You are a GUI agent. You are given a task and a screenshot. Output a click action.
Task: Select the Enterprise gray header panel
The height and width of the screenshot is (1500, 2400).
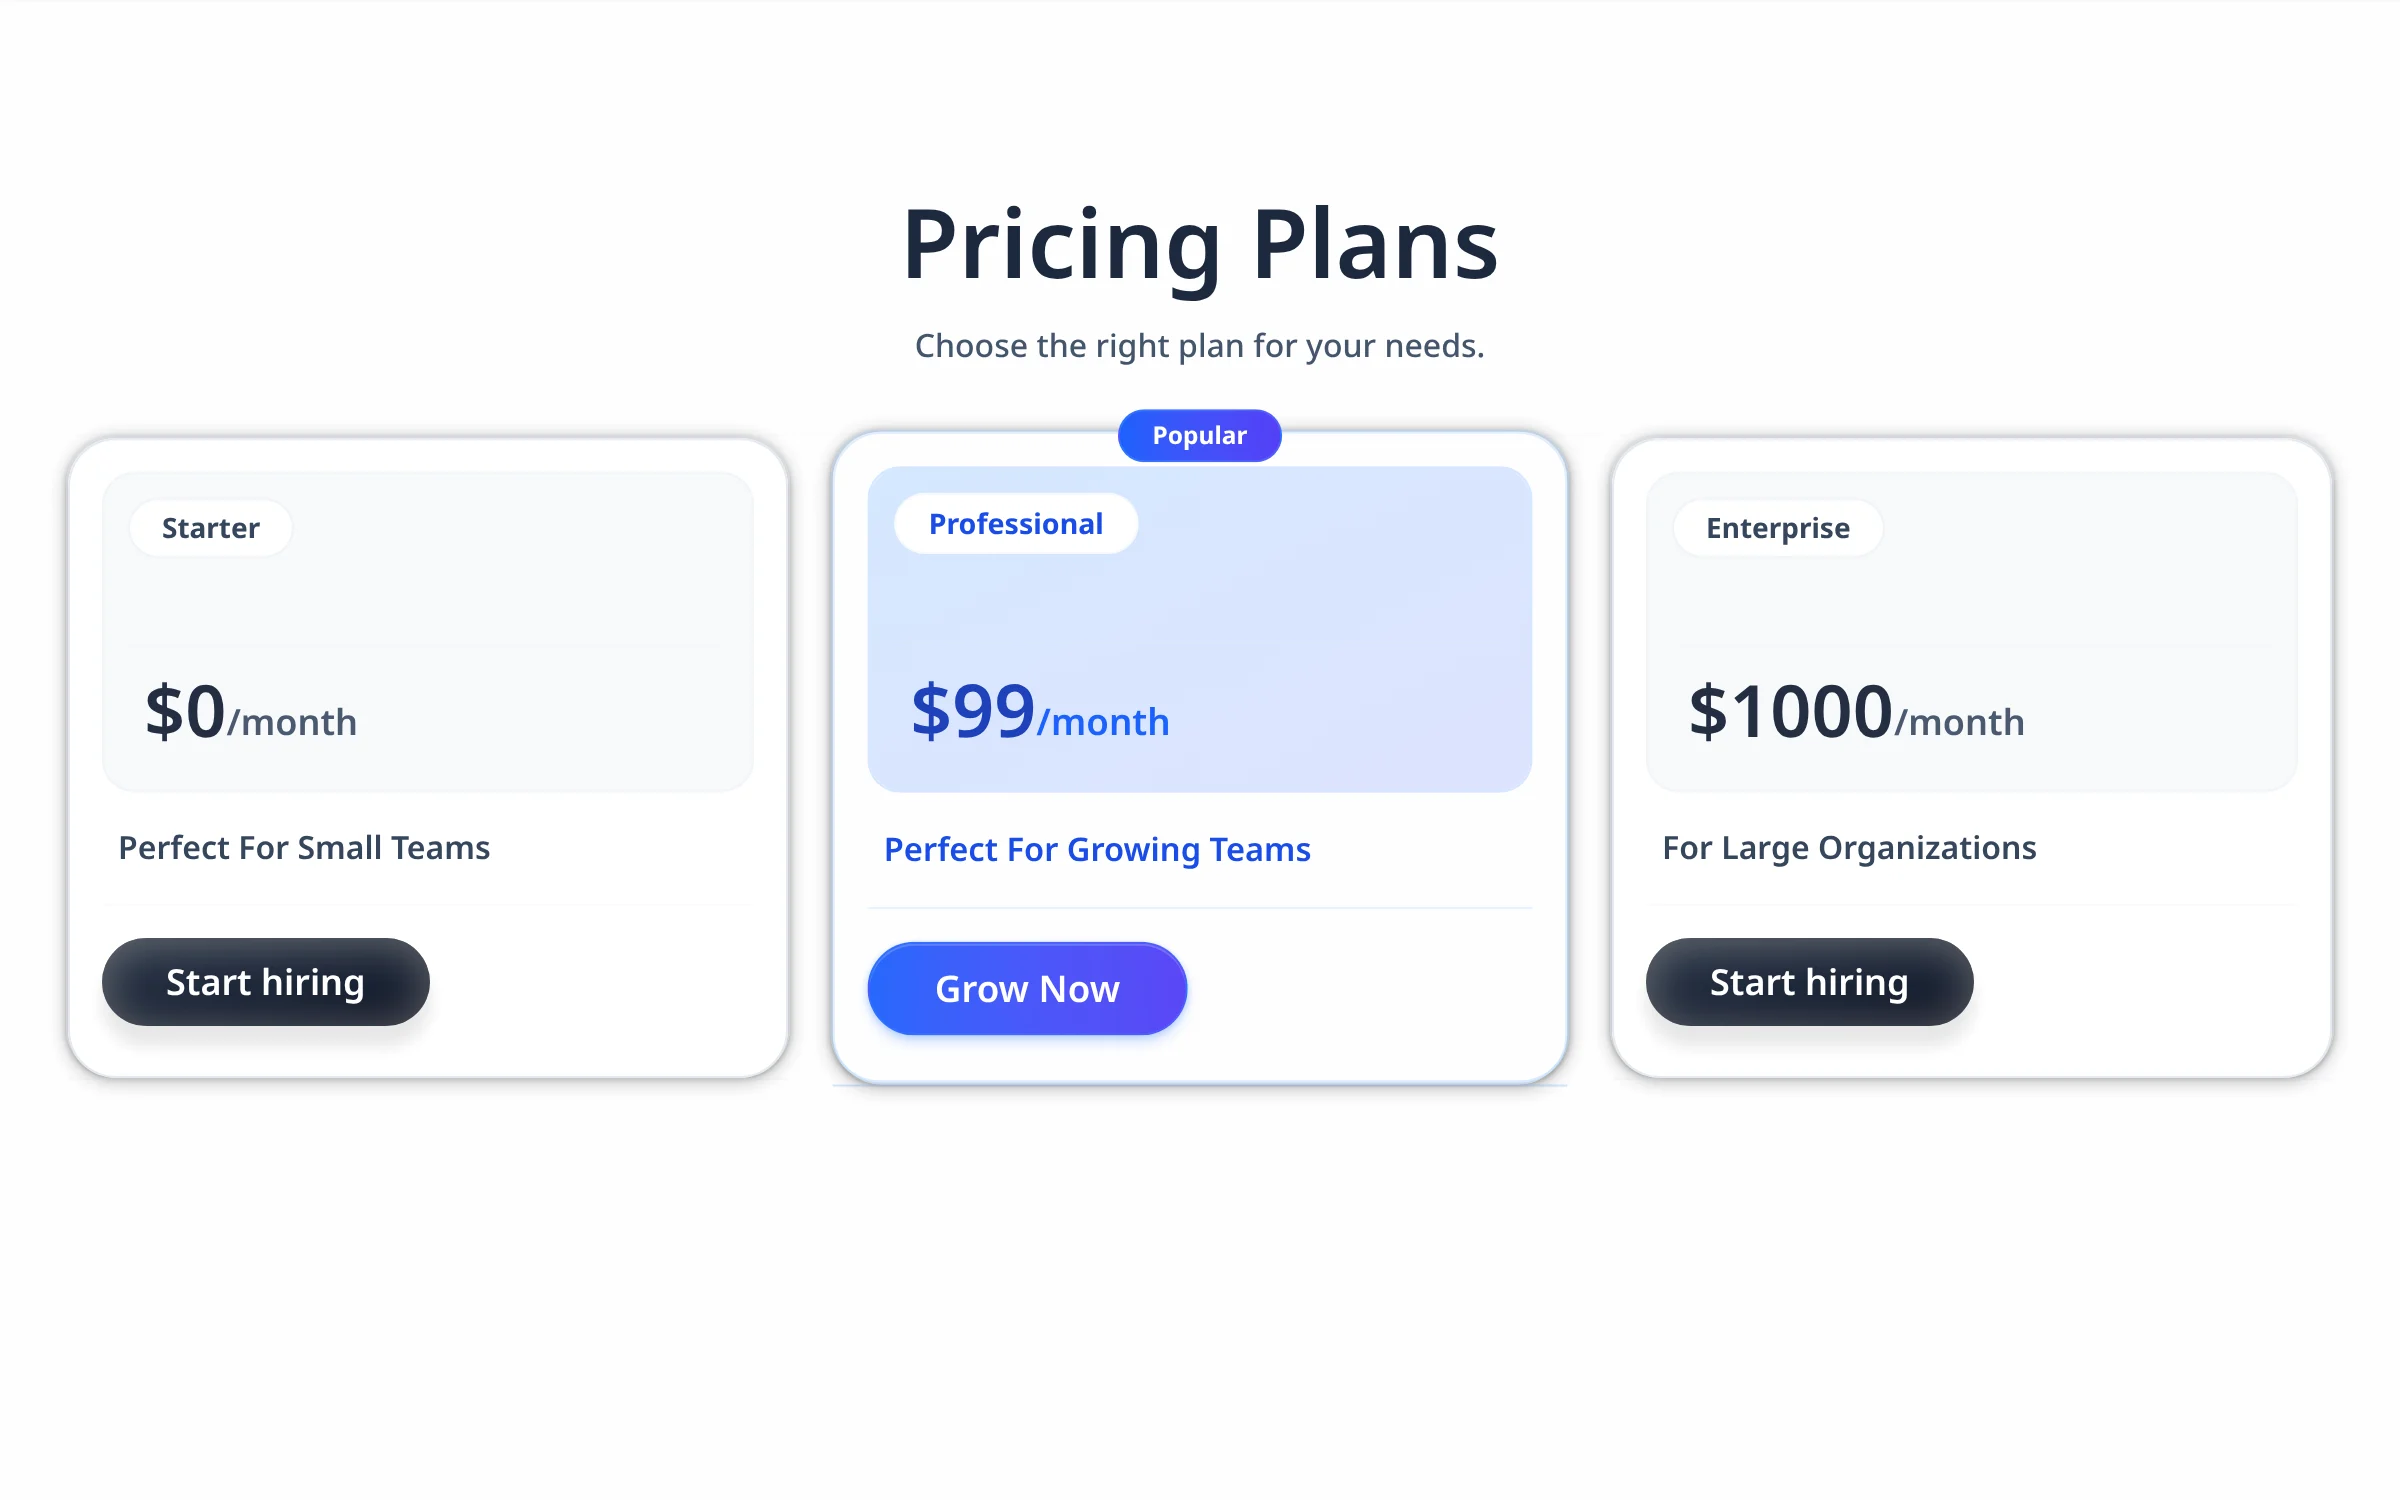coord(1972,631)
